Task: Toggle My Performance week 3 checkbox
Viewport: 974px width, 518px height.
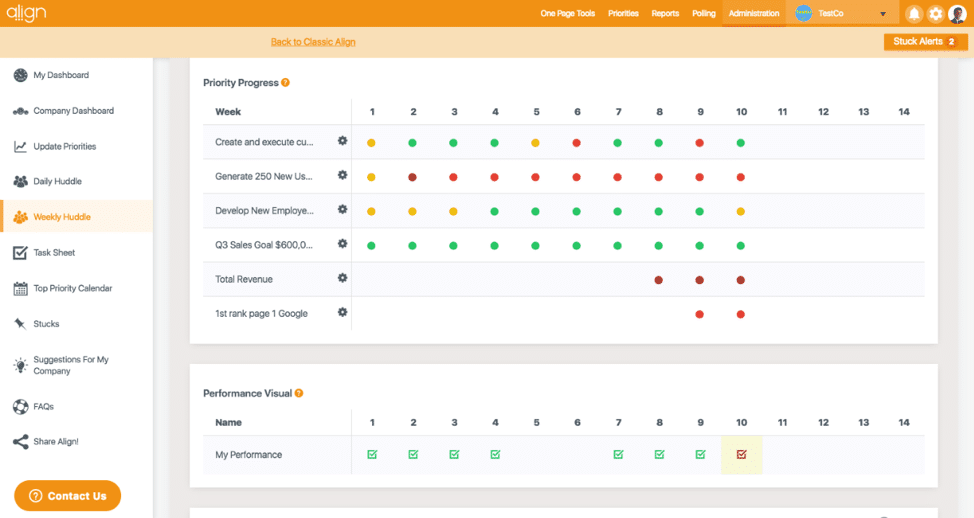Action: click(x=454, y=454)
